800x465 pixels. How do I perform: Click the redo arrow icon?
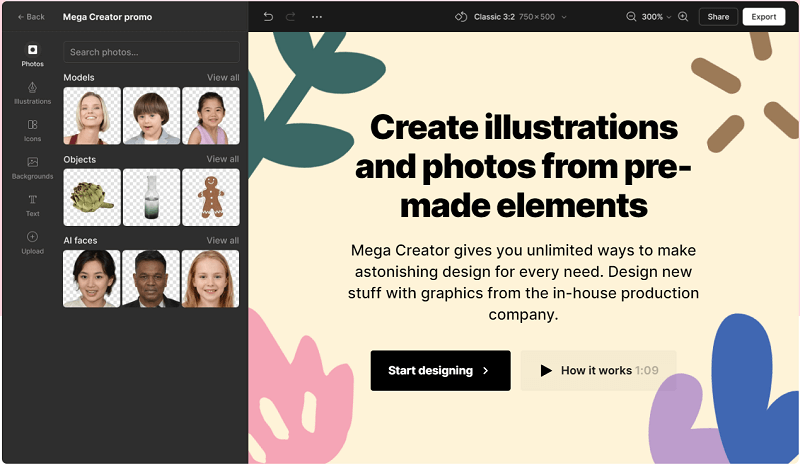click(291, 17)
